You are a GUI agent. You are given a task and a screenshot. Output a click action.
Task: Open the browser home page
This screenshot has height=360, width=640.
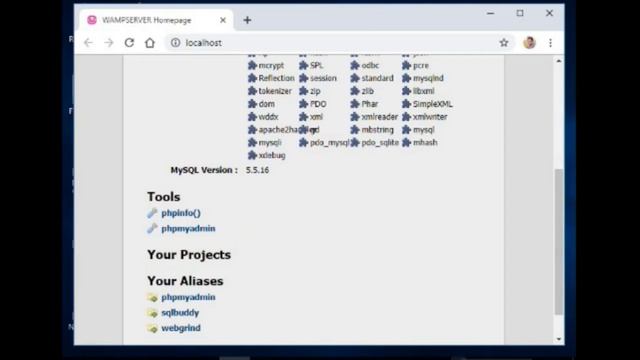tap(150, 43)
